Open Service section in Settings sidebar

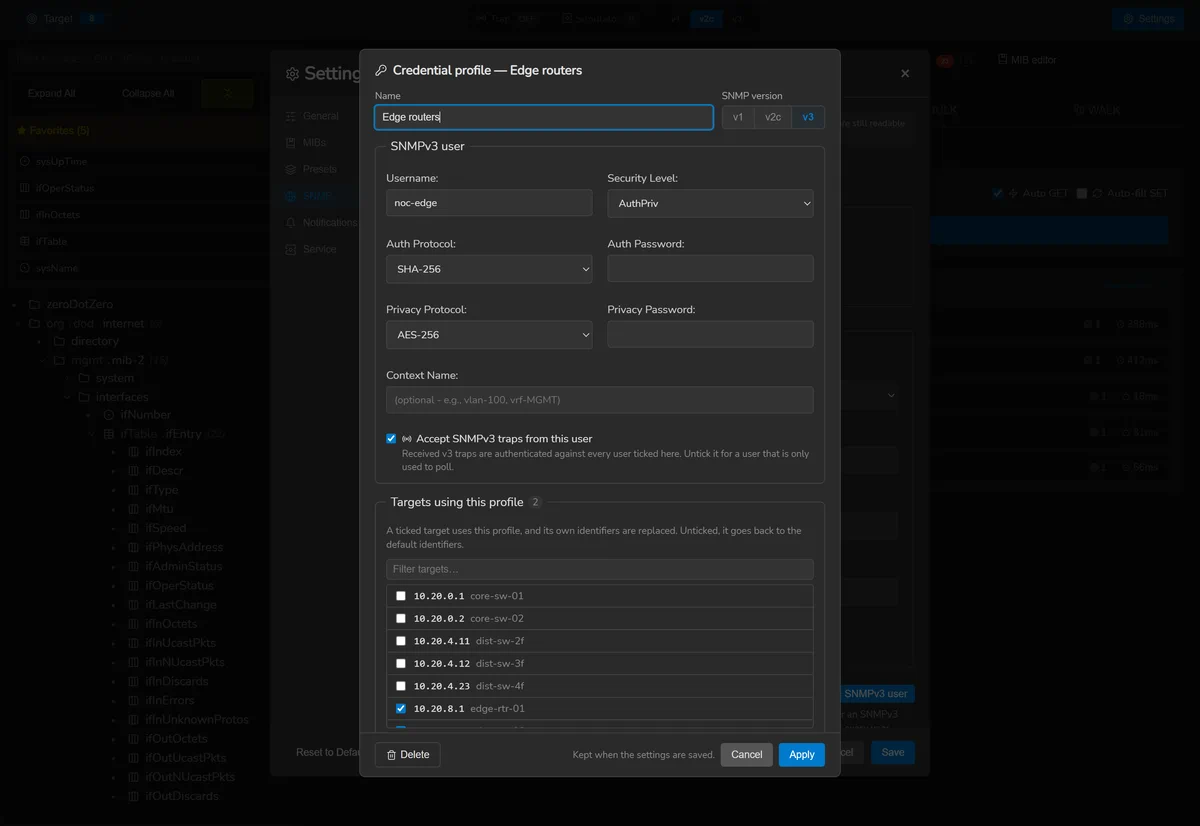pyautogui.click(x=311, y=249)
